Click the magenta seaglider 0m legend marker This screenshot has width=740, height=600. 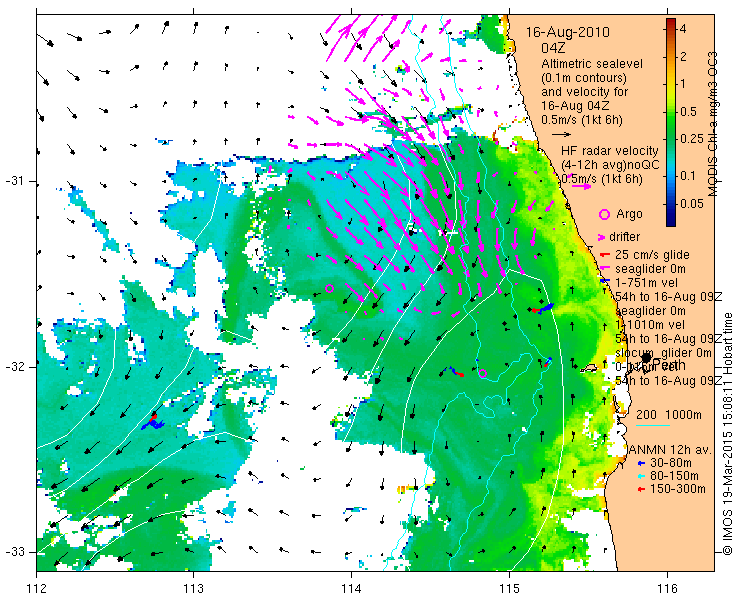point(604,269)
